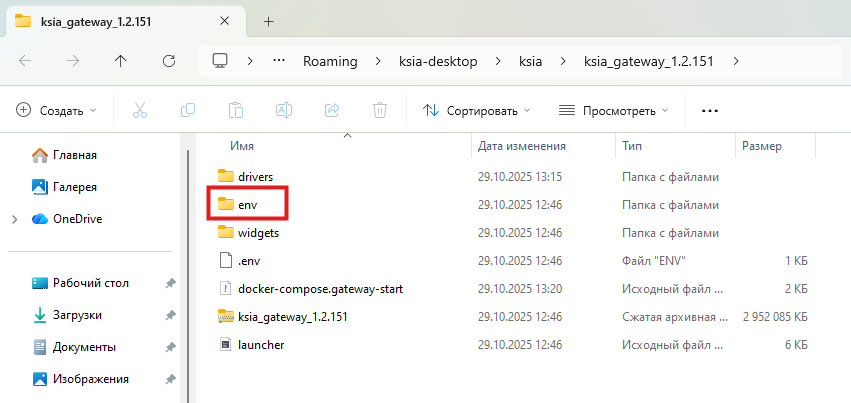851x403 pixels.
Task: Click the Cut scissors icon
Action: [140, 110]
